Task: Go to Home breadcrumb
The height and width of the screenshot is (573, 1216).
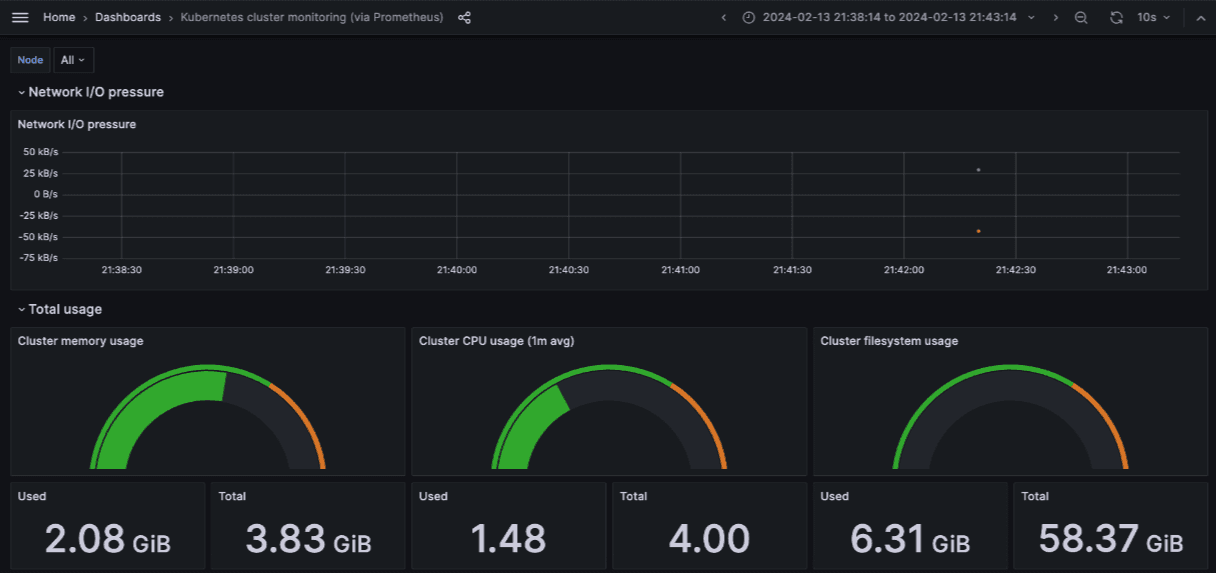Action: 59,18
